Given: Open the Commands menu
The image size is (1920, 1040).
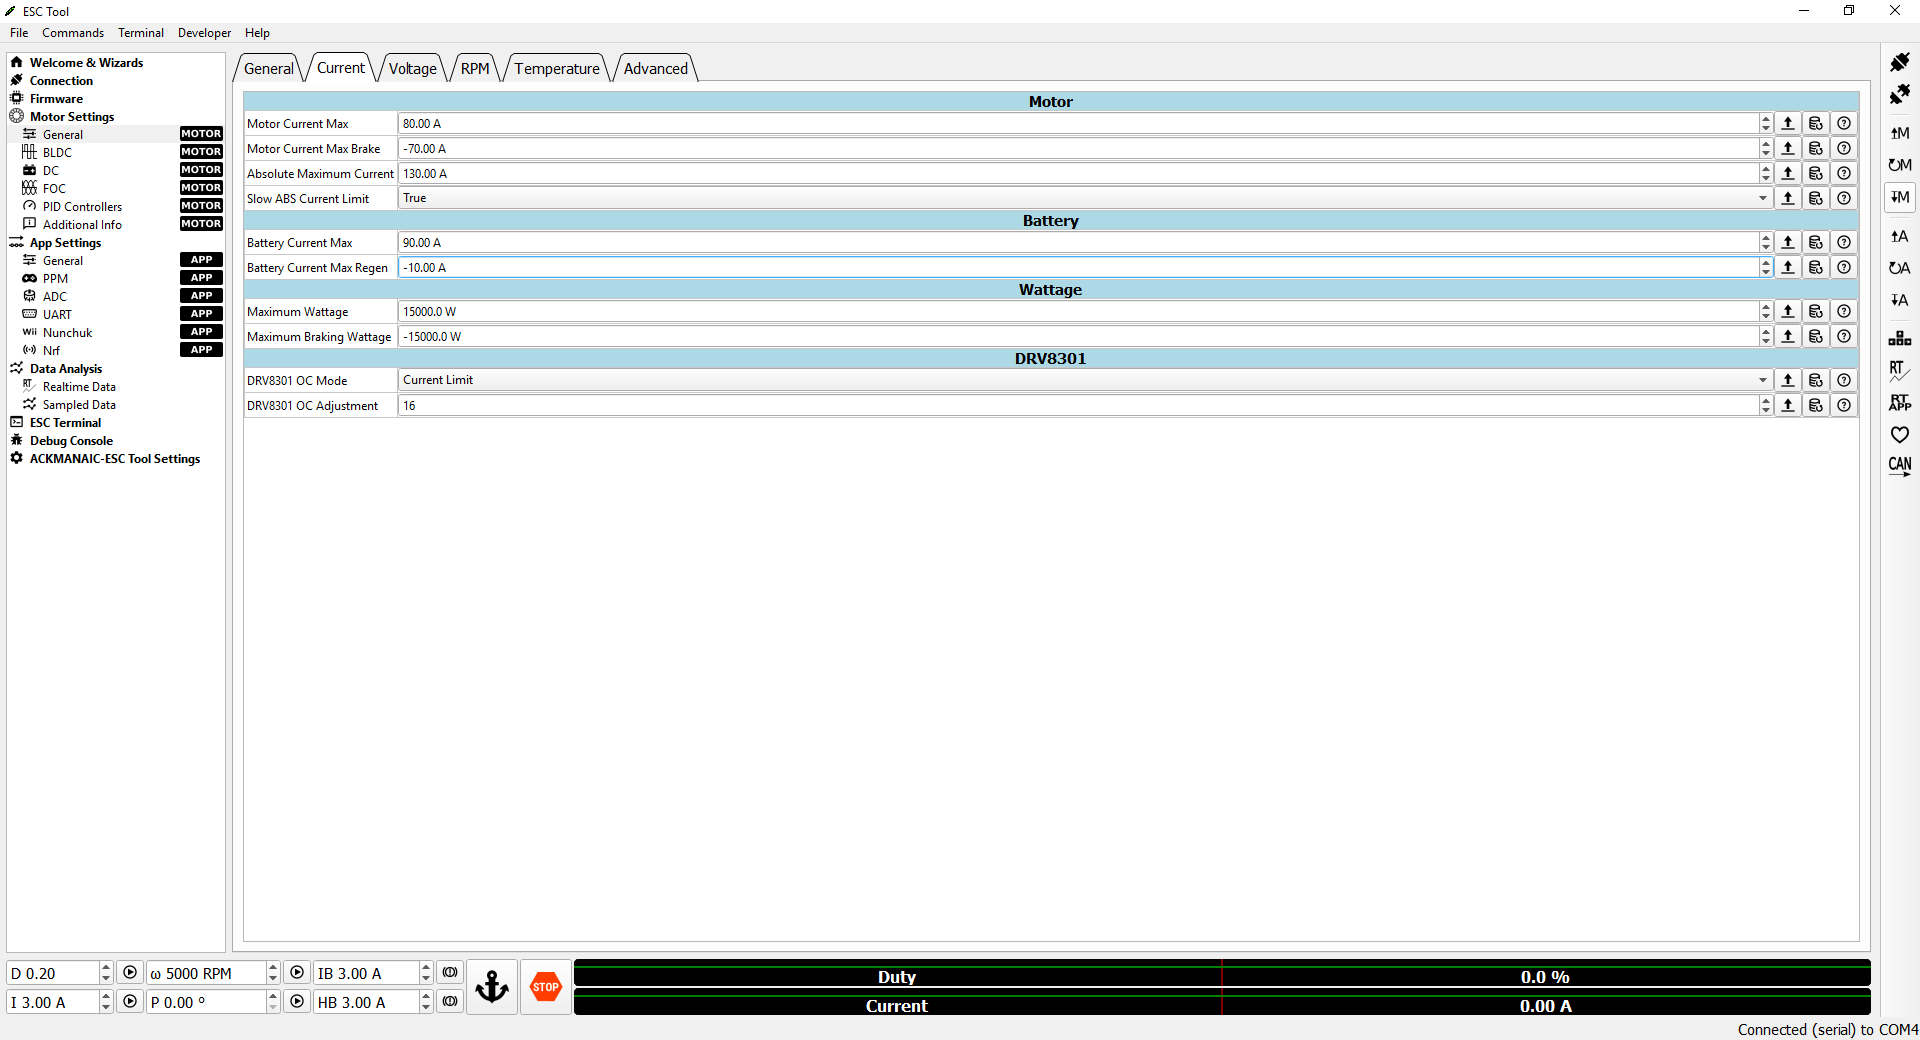Looking at the screenshot, I should (x=73, y=33).
